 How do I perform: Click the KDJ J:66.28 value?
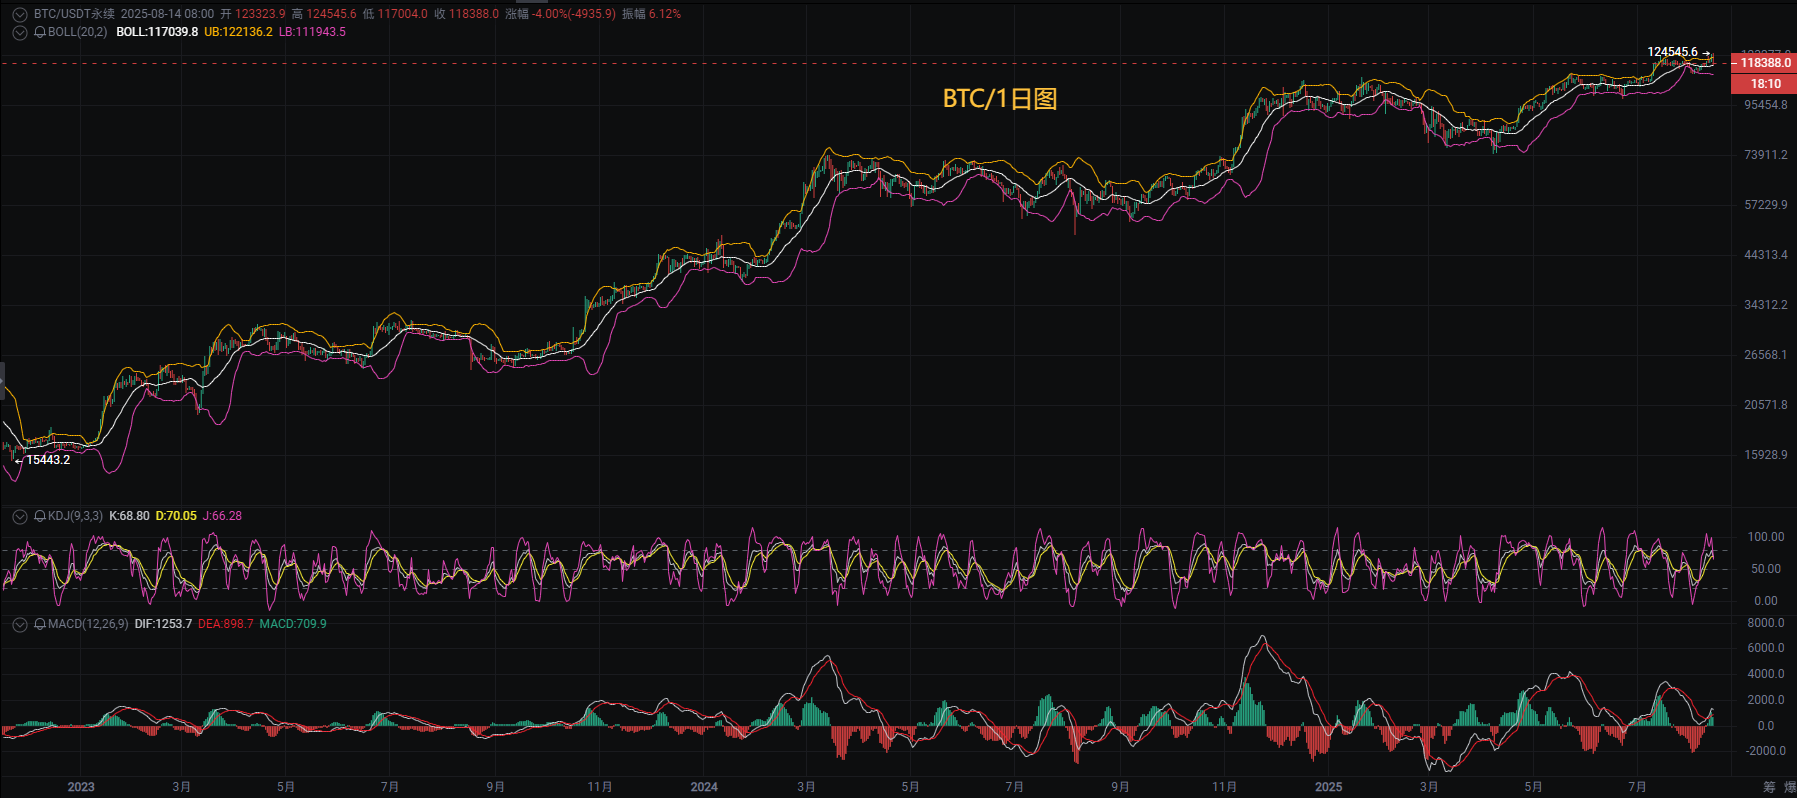click(x=222, y=516)
